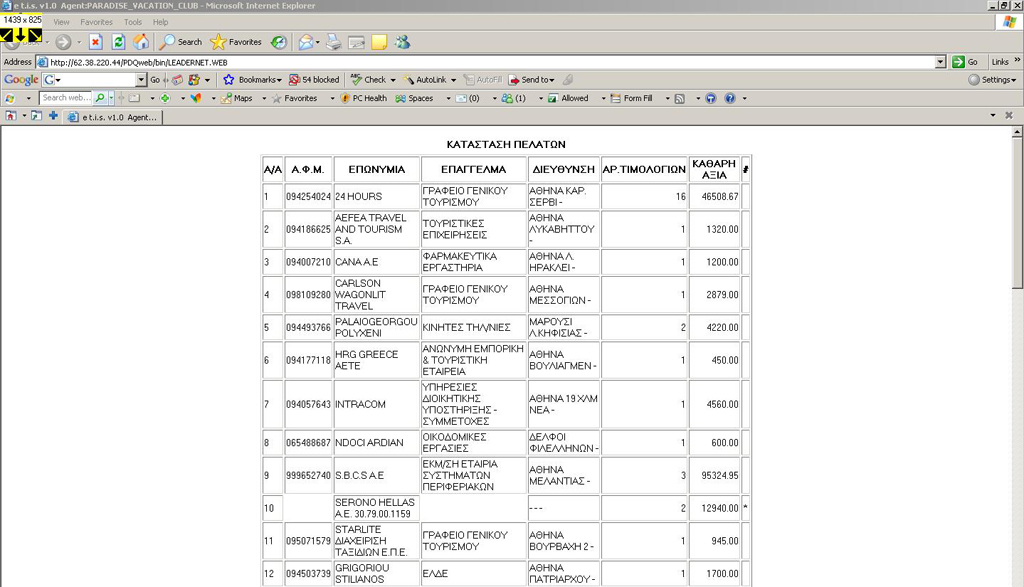The image size is (1024, 587).
Task: Open the Spaces button
Action: click(x=414, y=99)
